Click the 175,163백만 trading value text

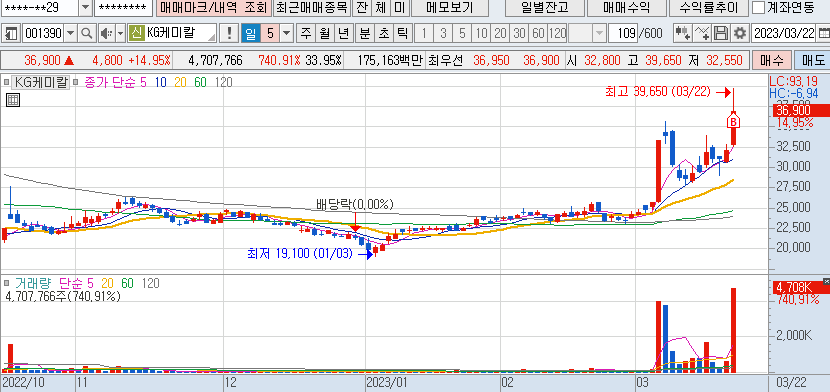click(x=390, y=60)
